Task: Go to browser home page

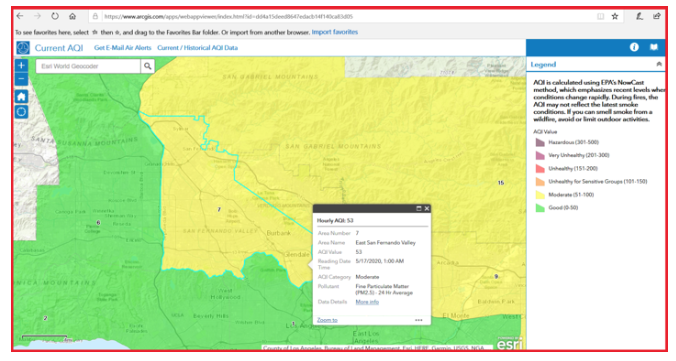Action: [x=72, y=16]
